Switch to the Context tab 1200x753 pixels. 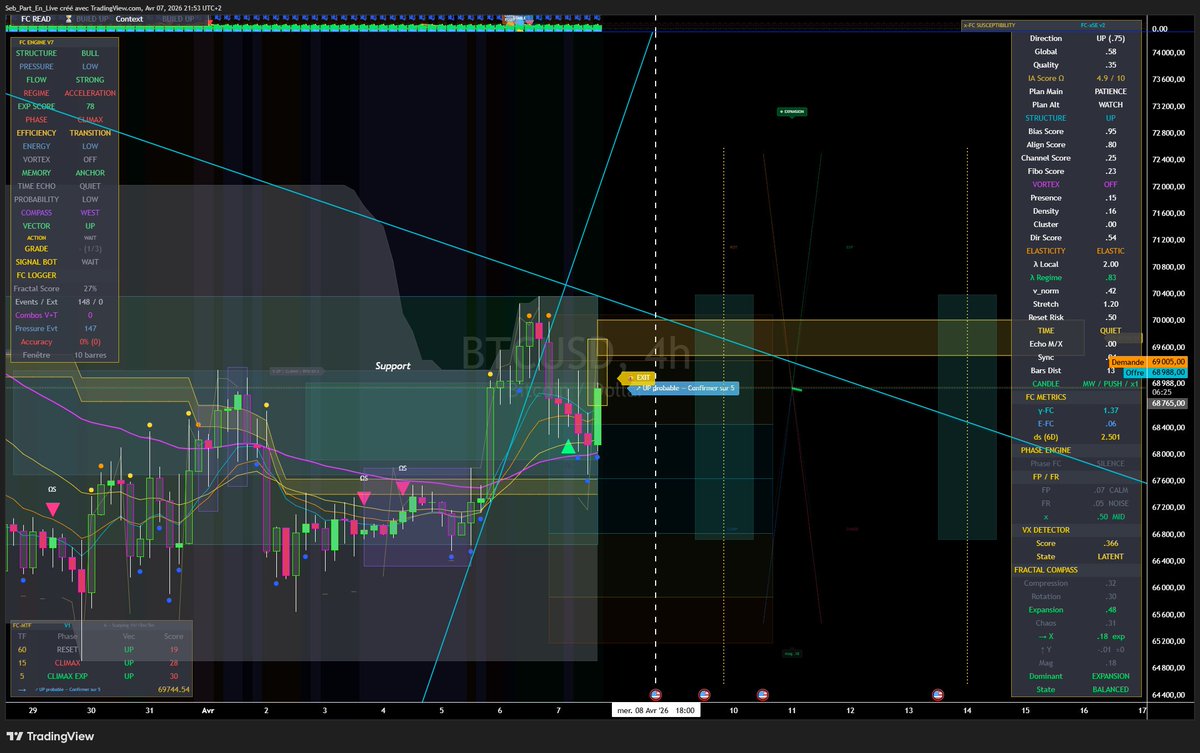tap(130, 19)
